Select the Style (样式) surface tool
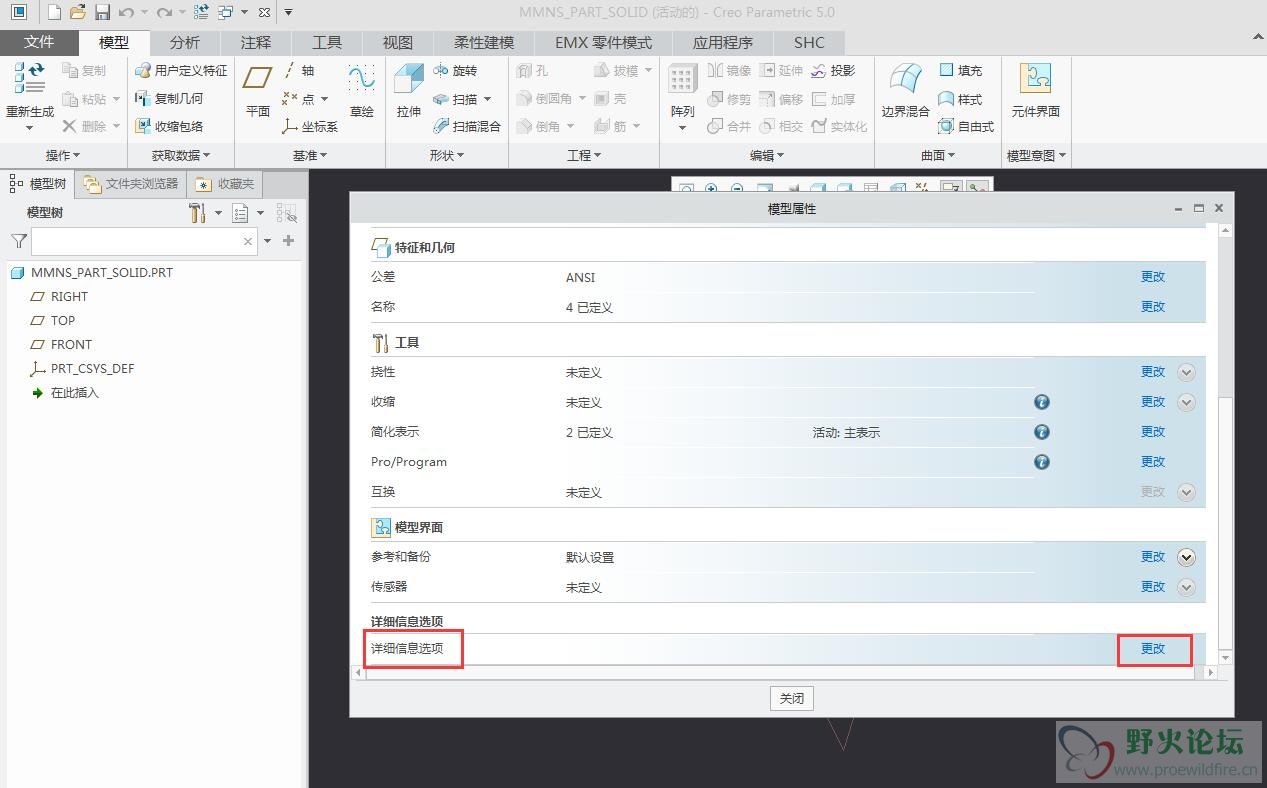1267x788 pixels. point(961,98)
